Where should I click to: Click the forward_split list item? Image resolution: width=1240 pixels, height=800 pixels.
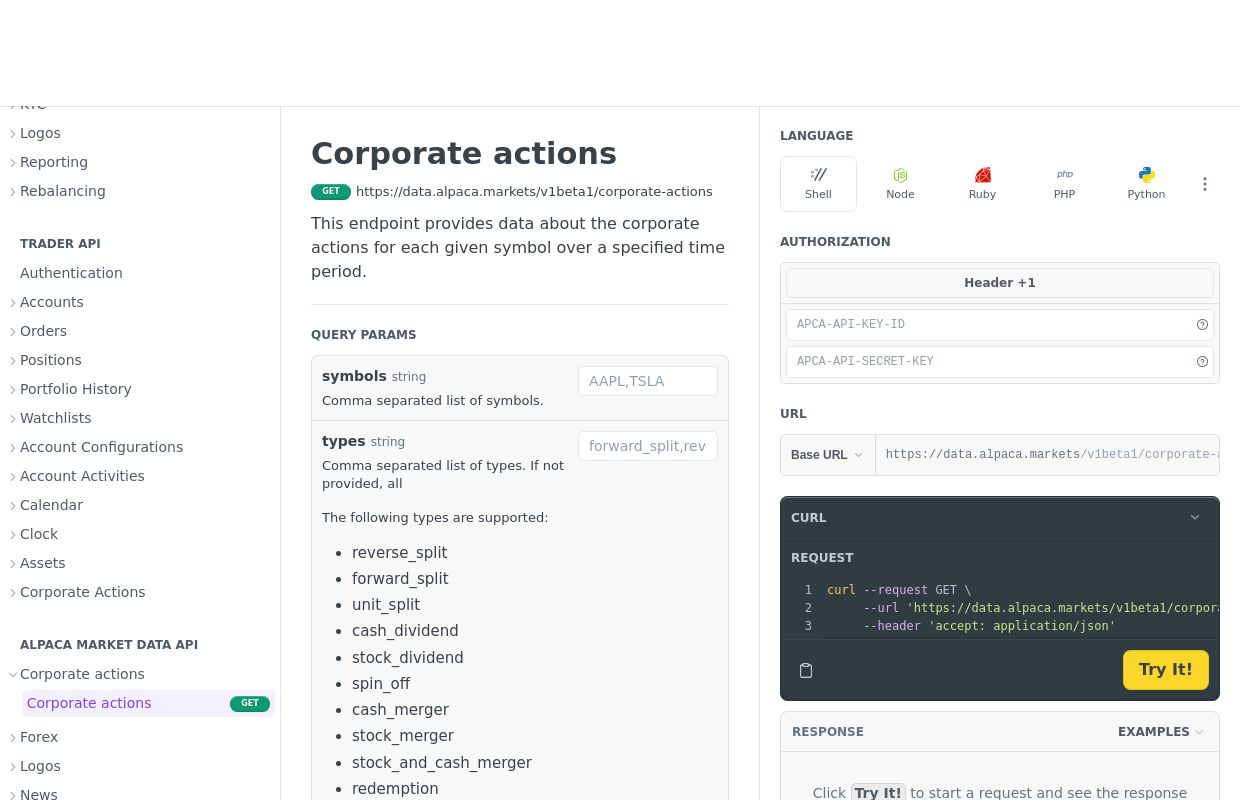pyautogui.click(x=400, y=579)
